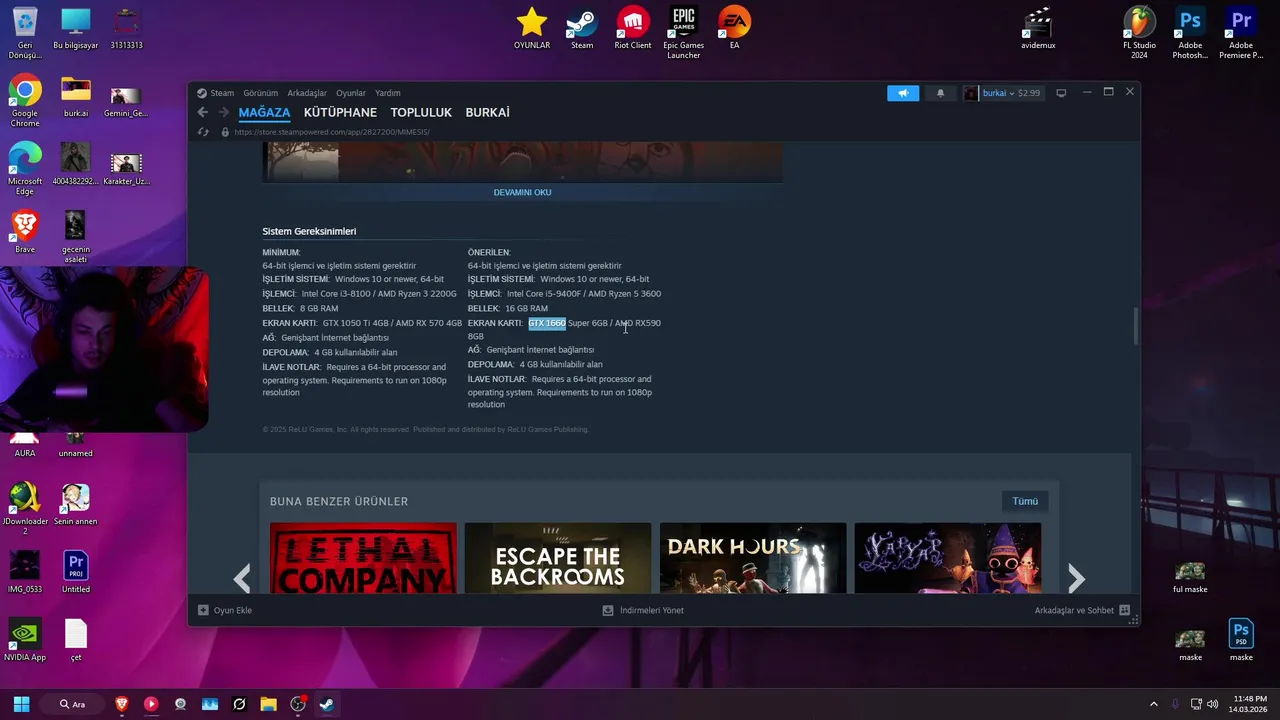The width and height of the screenshot is (1280, 720).
Task: Open the Microsoft Edge desktop shortcut
Action: (x=25, y=169)
